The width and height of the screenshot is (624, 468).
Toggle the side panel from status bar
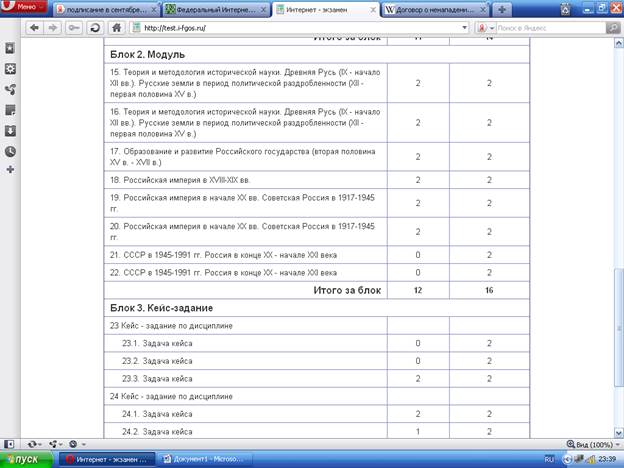(9, 444)
